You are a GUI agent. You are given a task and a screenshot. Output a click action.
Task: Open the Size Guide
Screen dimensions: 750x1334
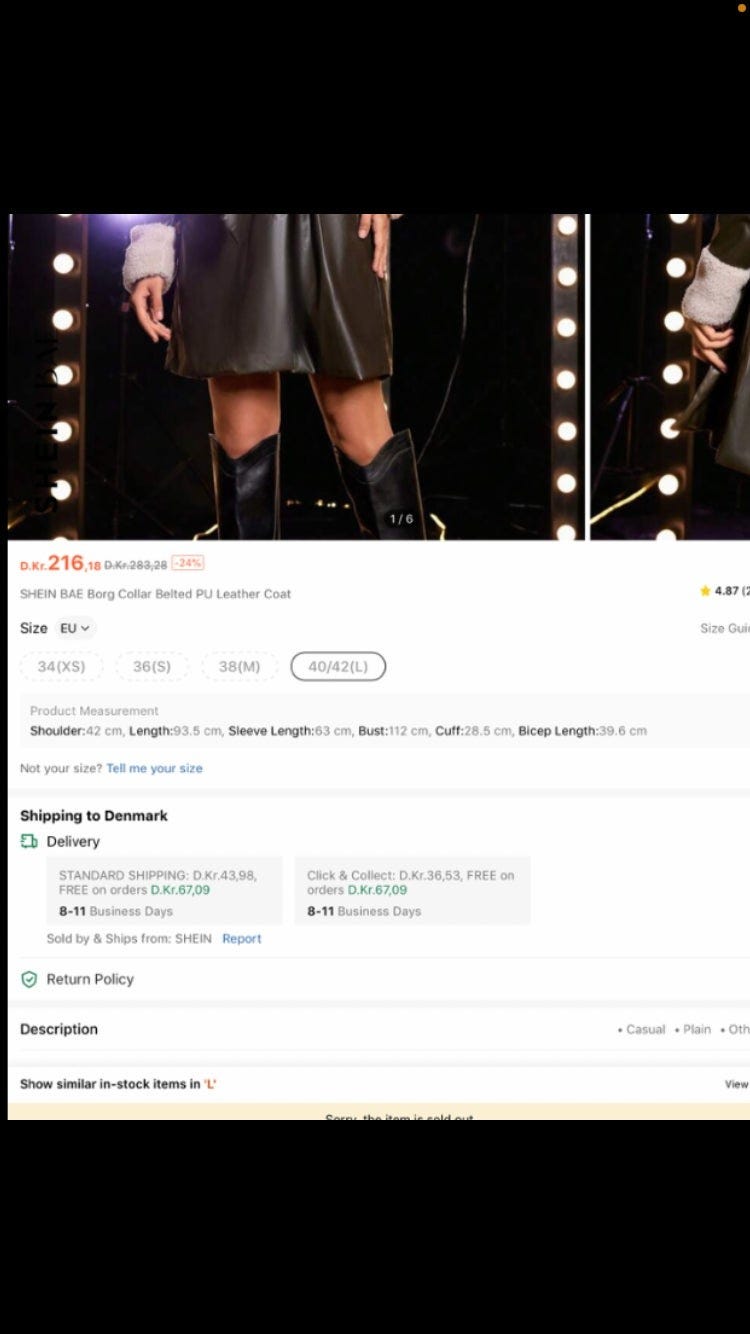725,628
